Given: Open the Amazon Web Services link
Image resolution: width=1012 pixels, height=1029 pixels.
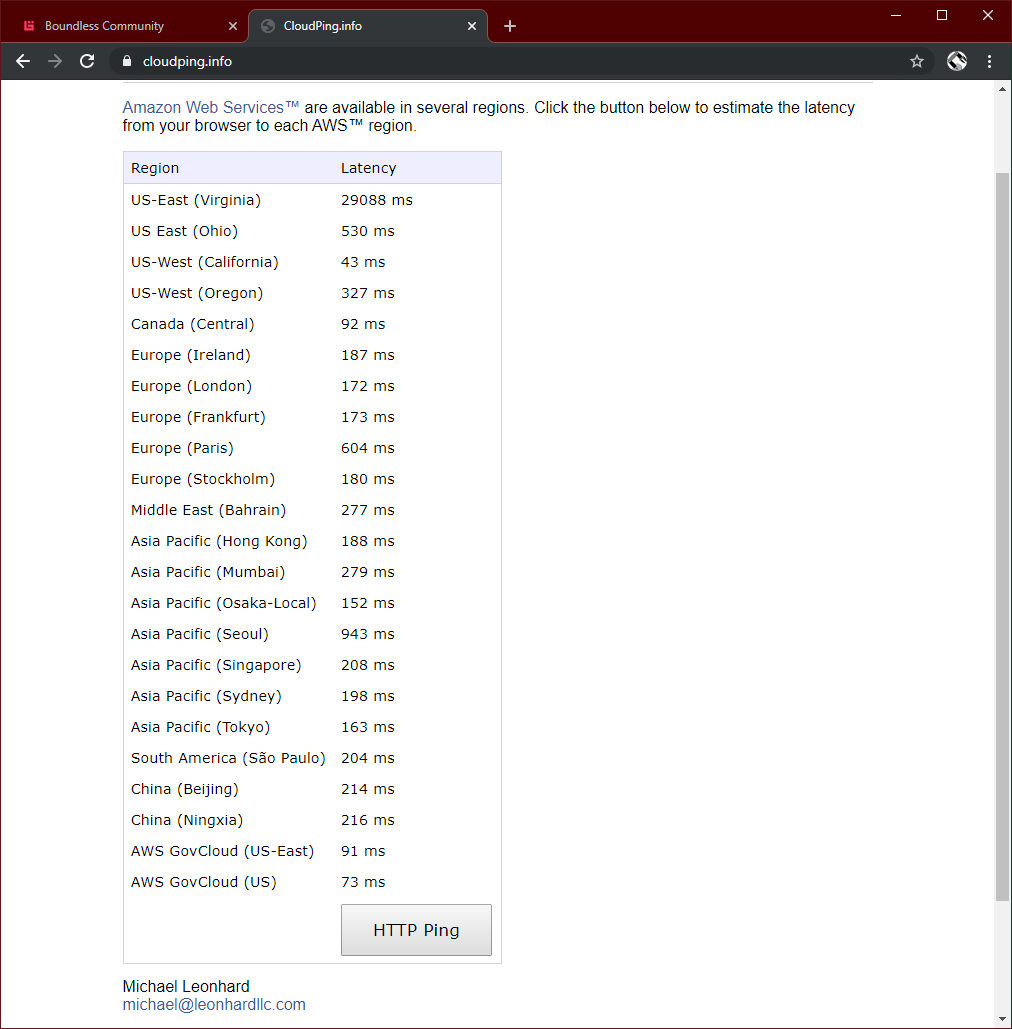Looking at the screenshot, I should point(211,107).
